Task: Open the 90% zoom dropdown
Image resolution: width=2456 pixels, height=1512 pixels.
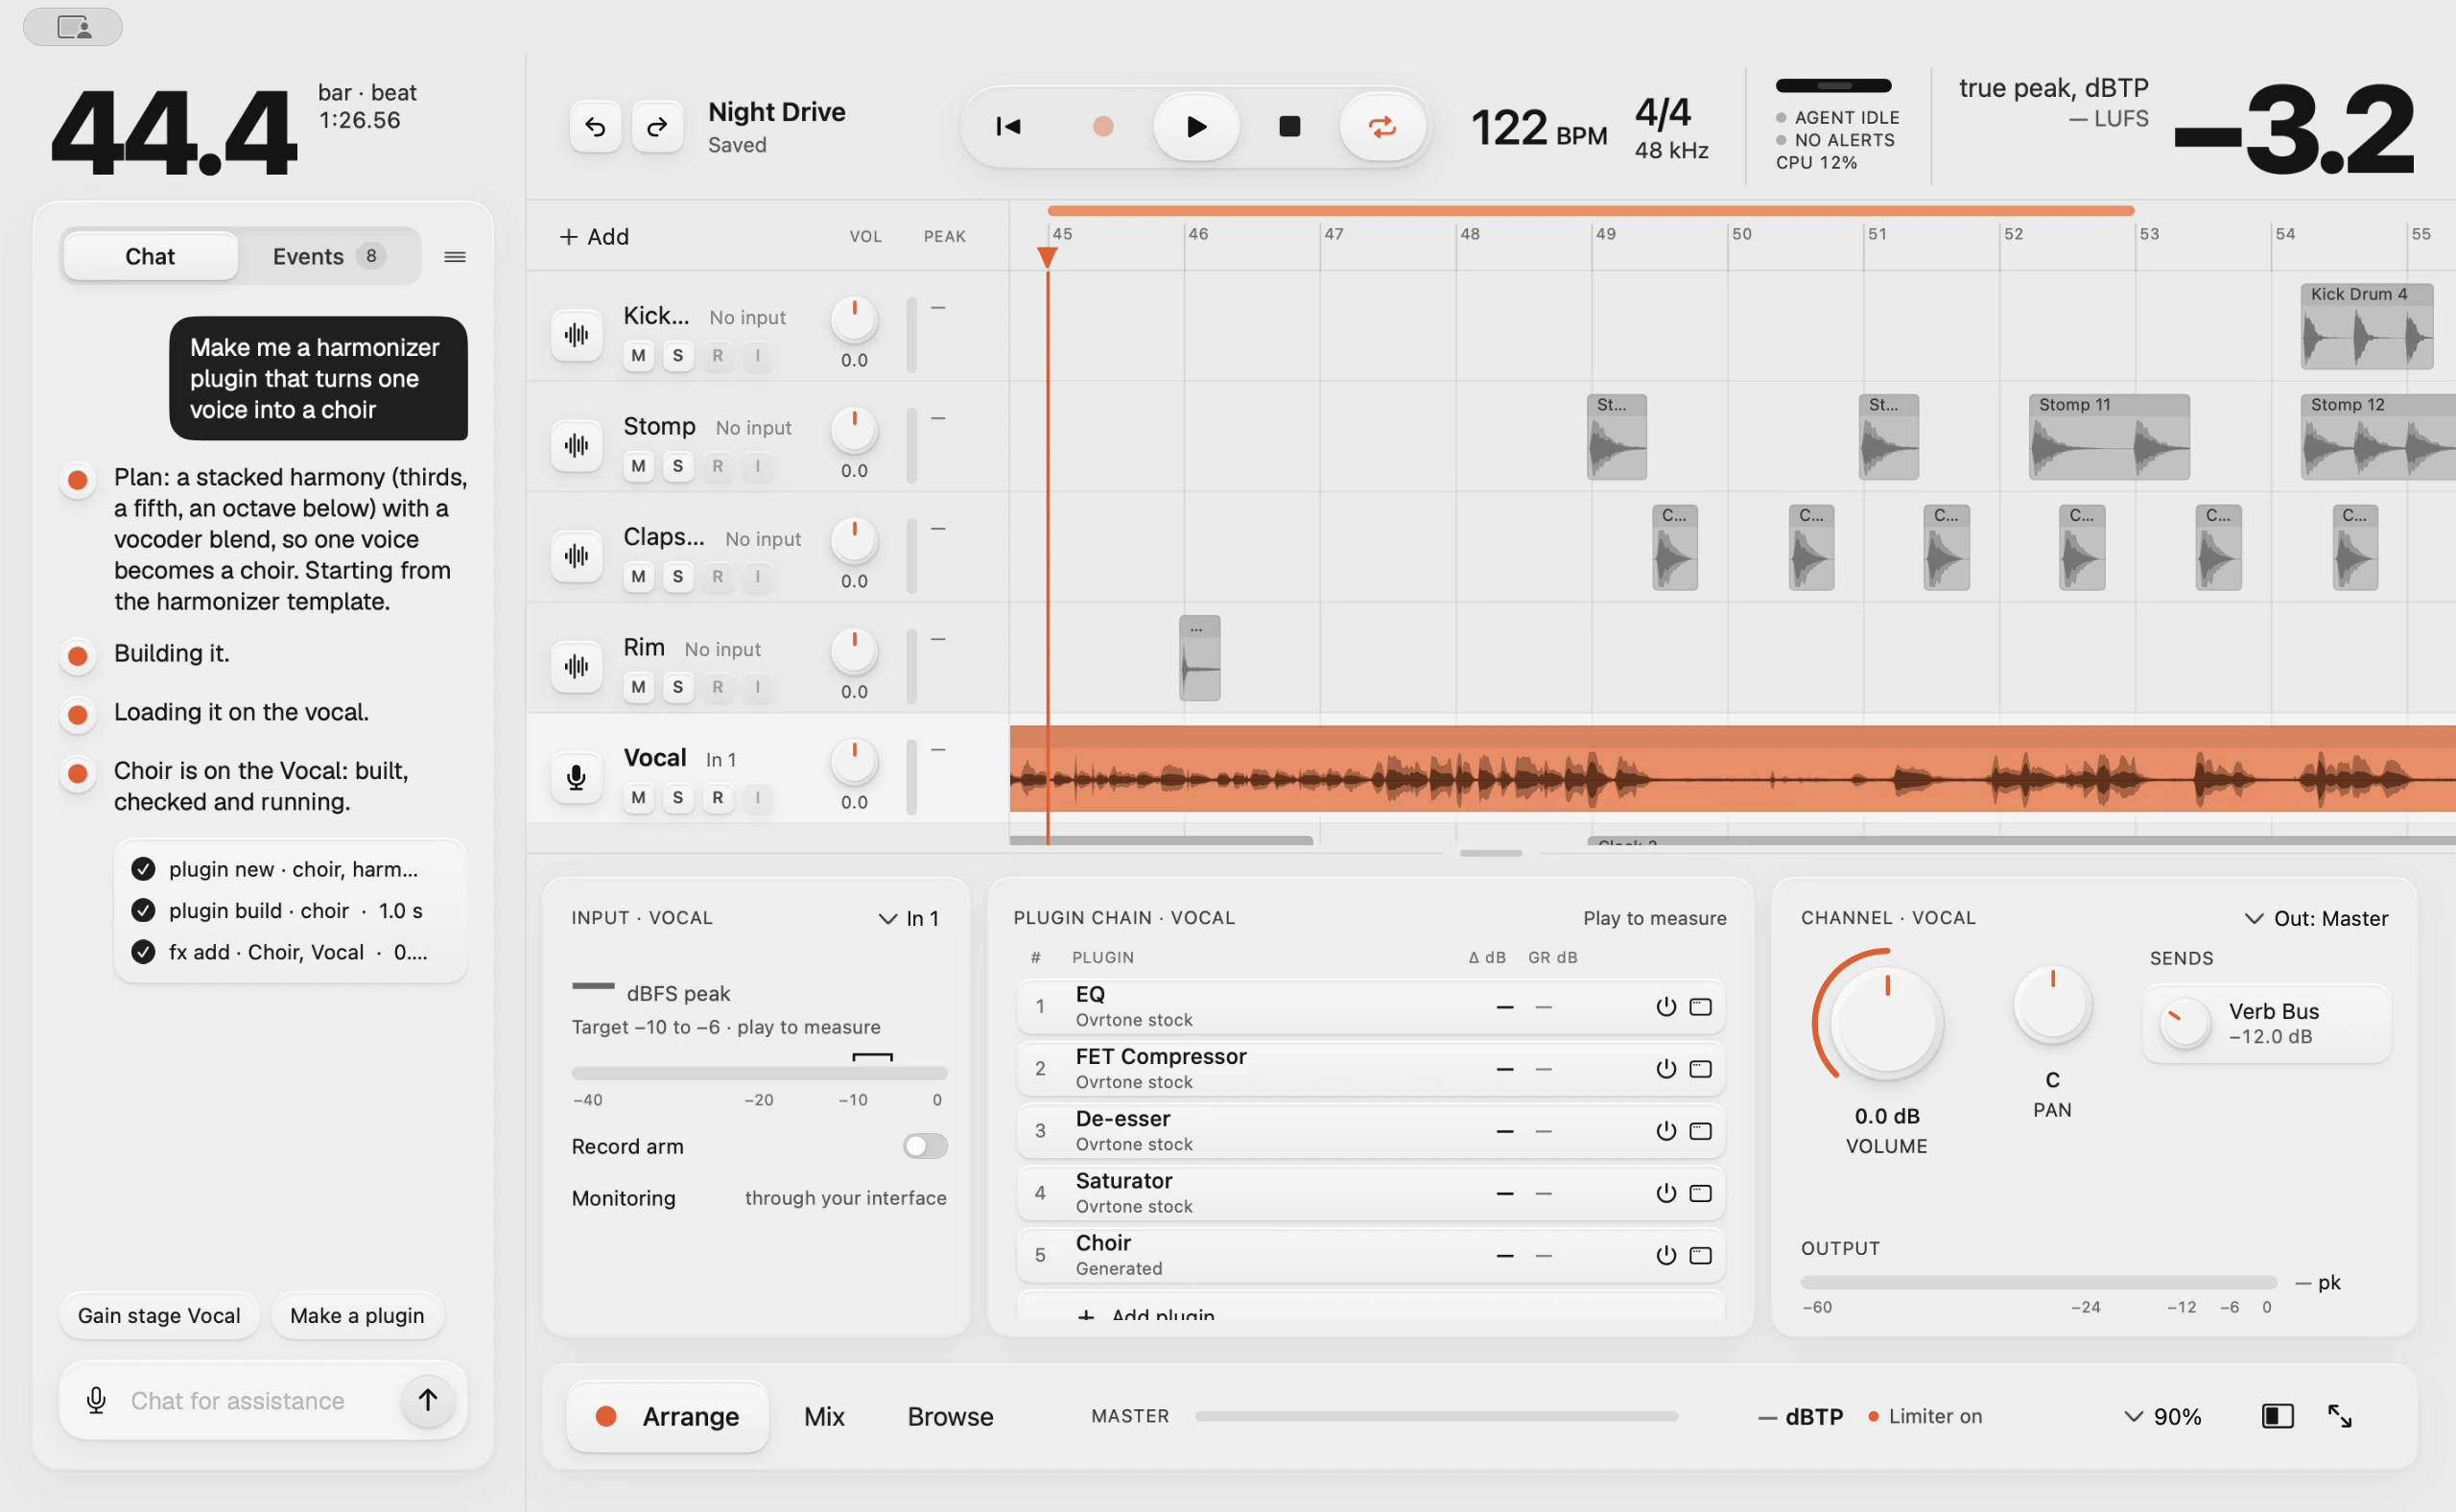Action: [x=2162, y=1416]
